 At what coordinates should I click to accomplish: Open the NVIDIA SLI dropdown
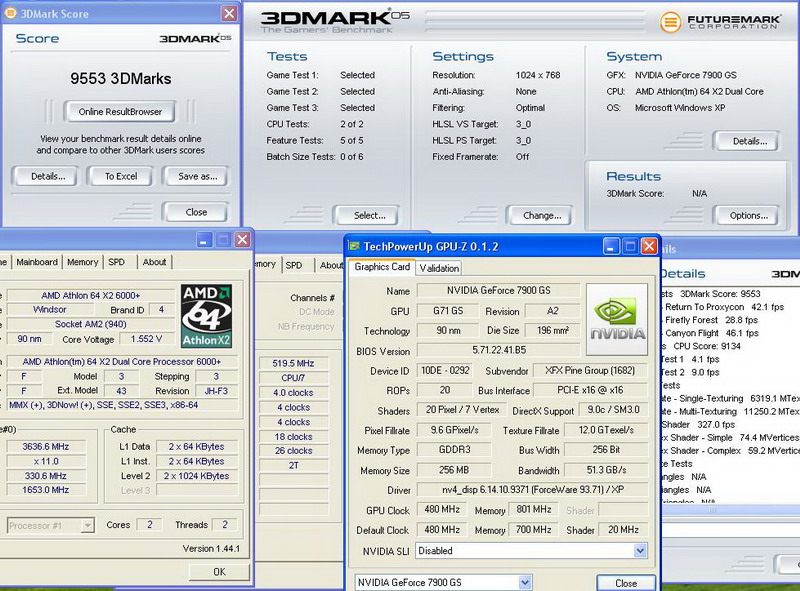point(640,551)
